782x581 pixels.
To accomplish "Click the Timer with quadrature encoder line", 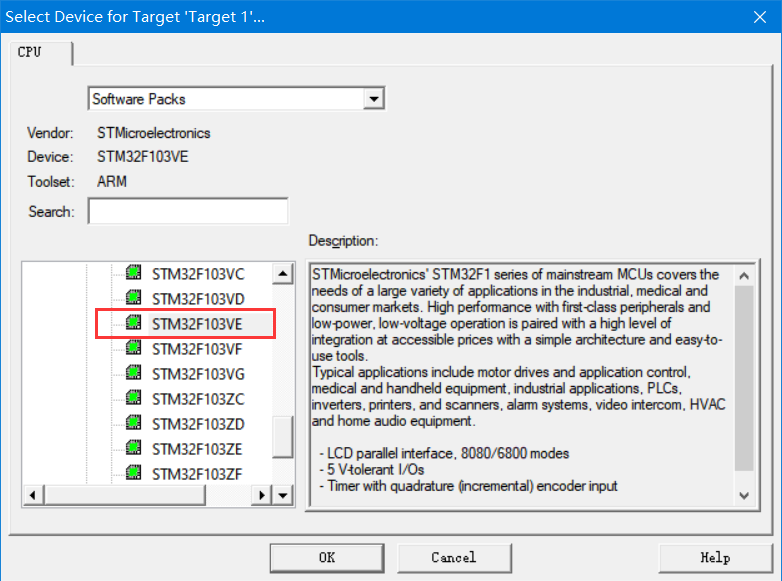I will click(468, 486).
